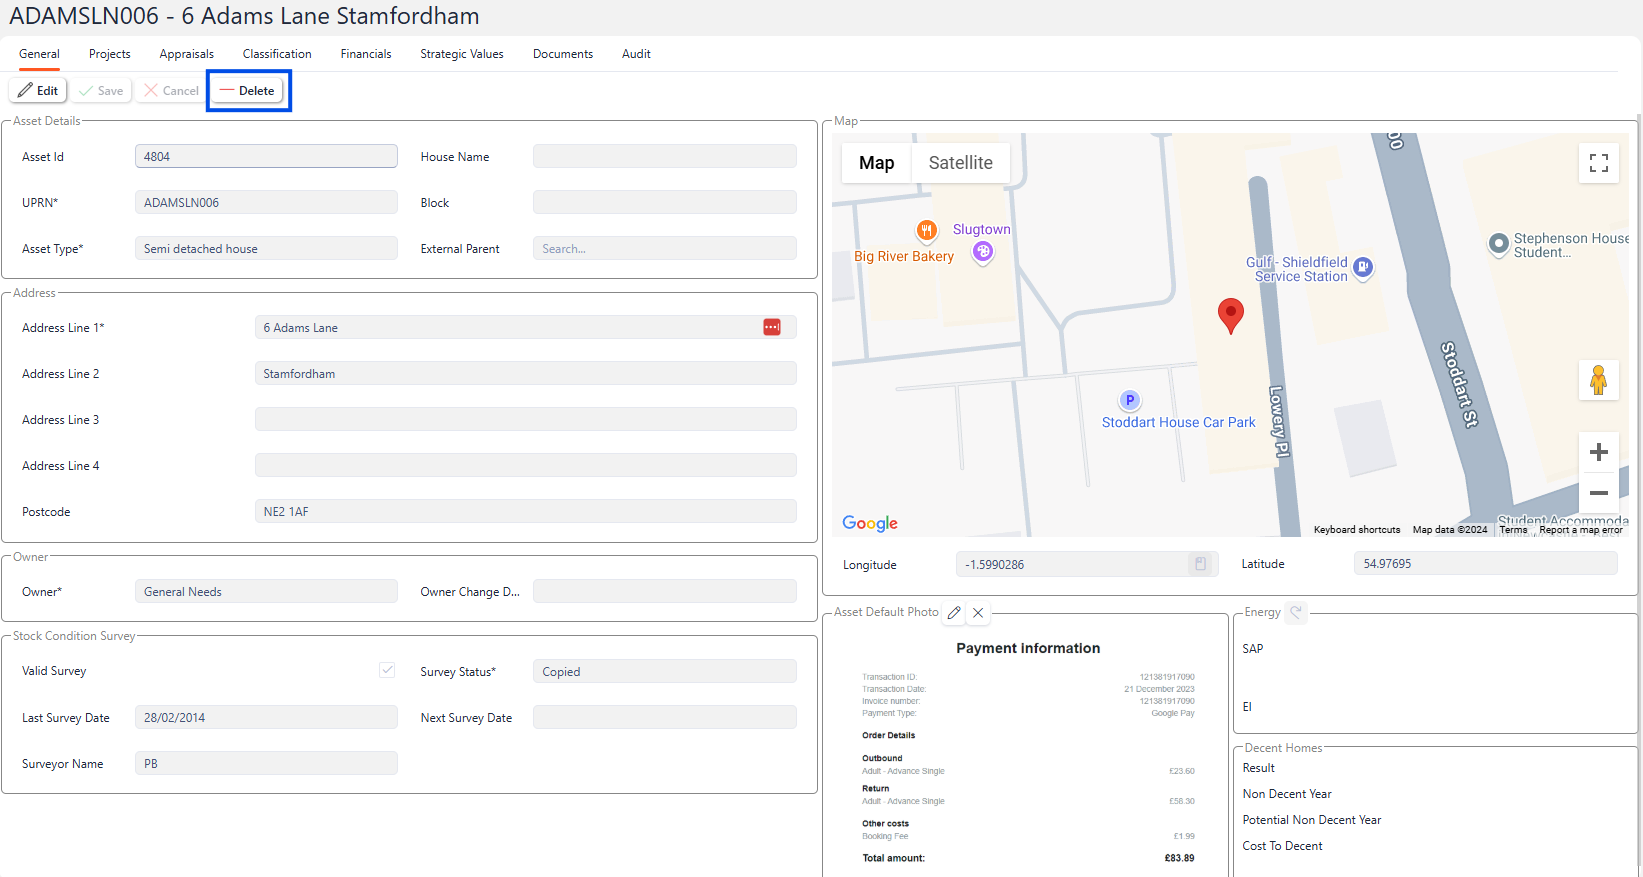Zoom out on the map
Image resolution: width=1643 pixels, height=877 pixels.
1598,493
